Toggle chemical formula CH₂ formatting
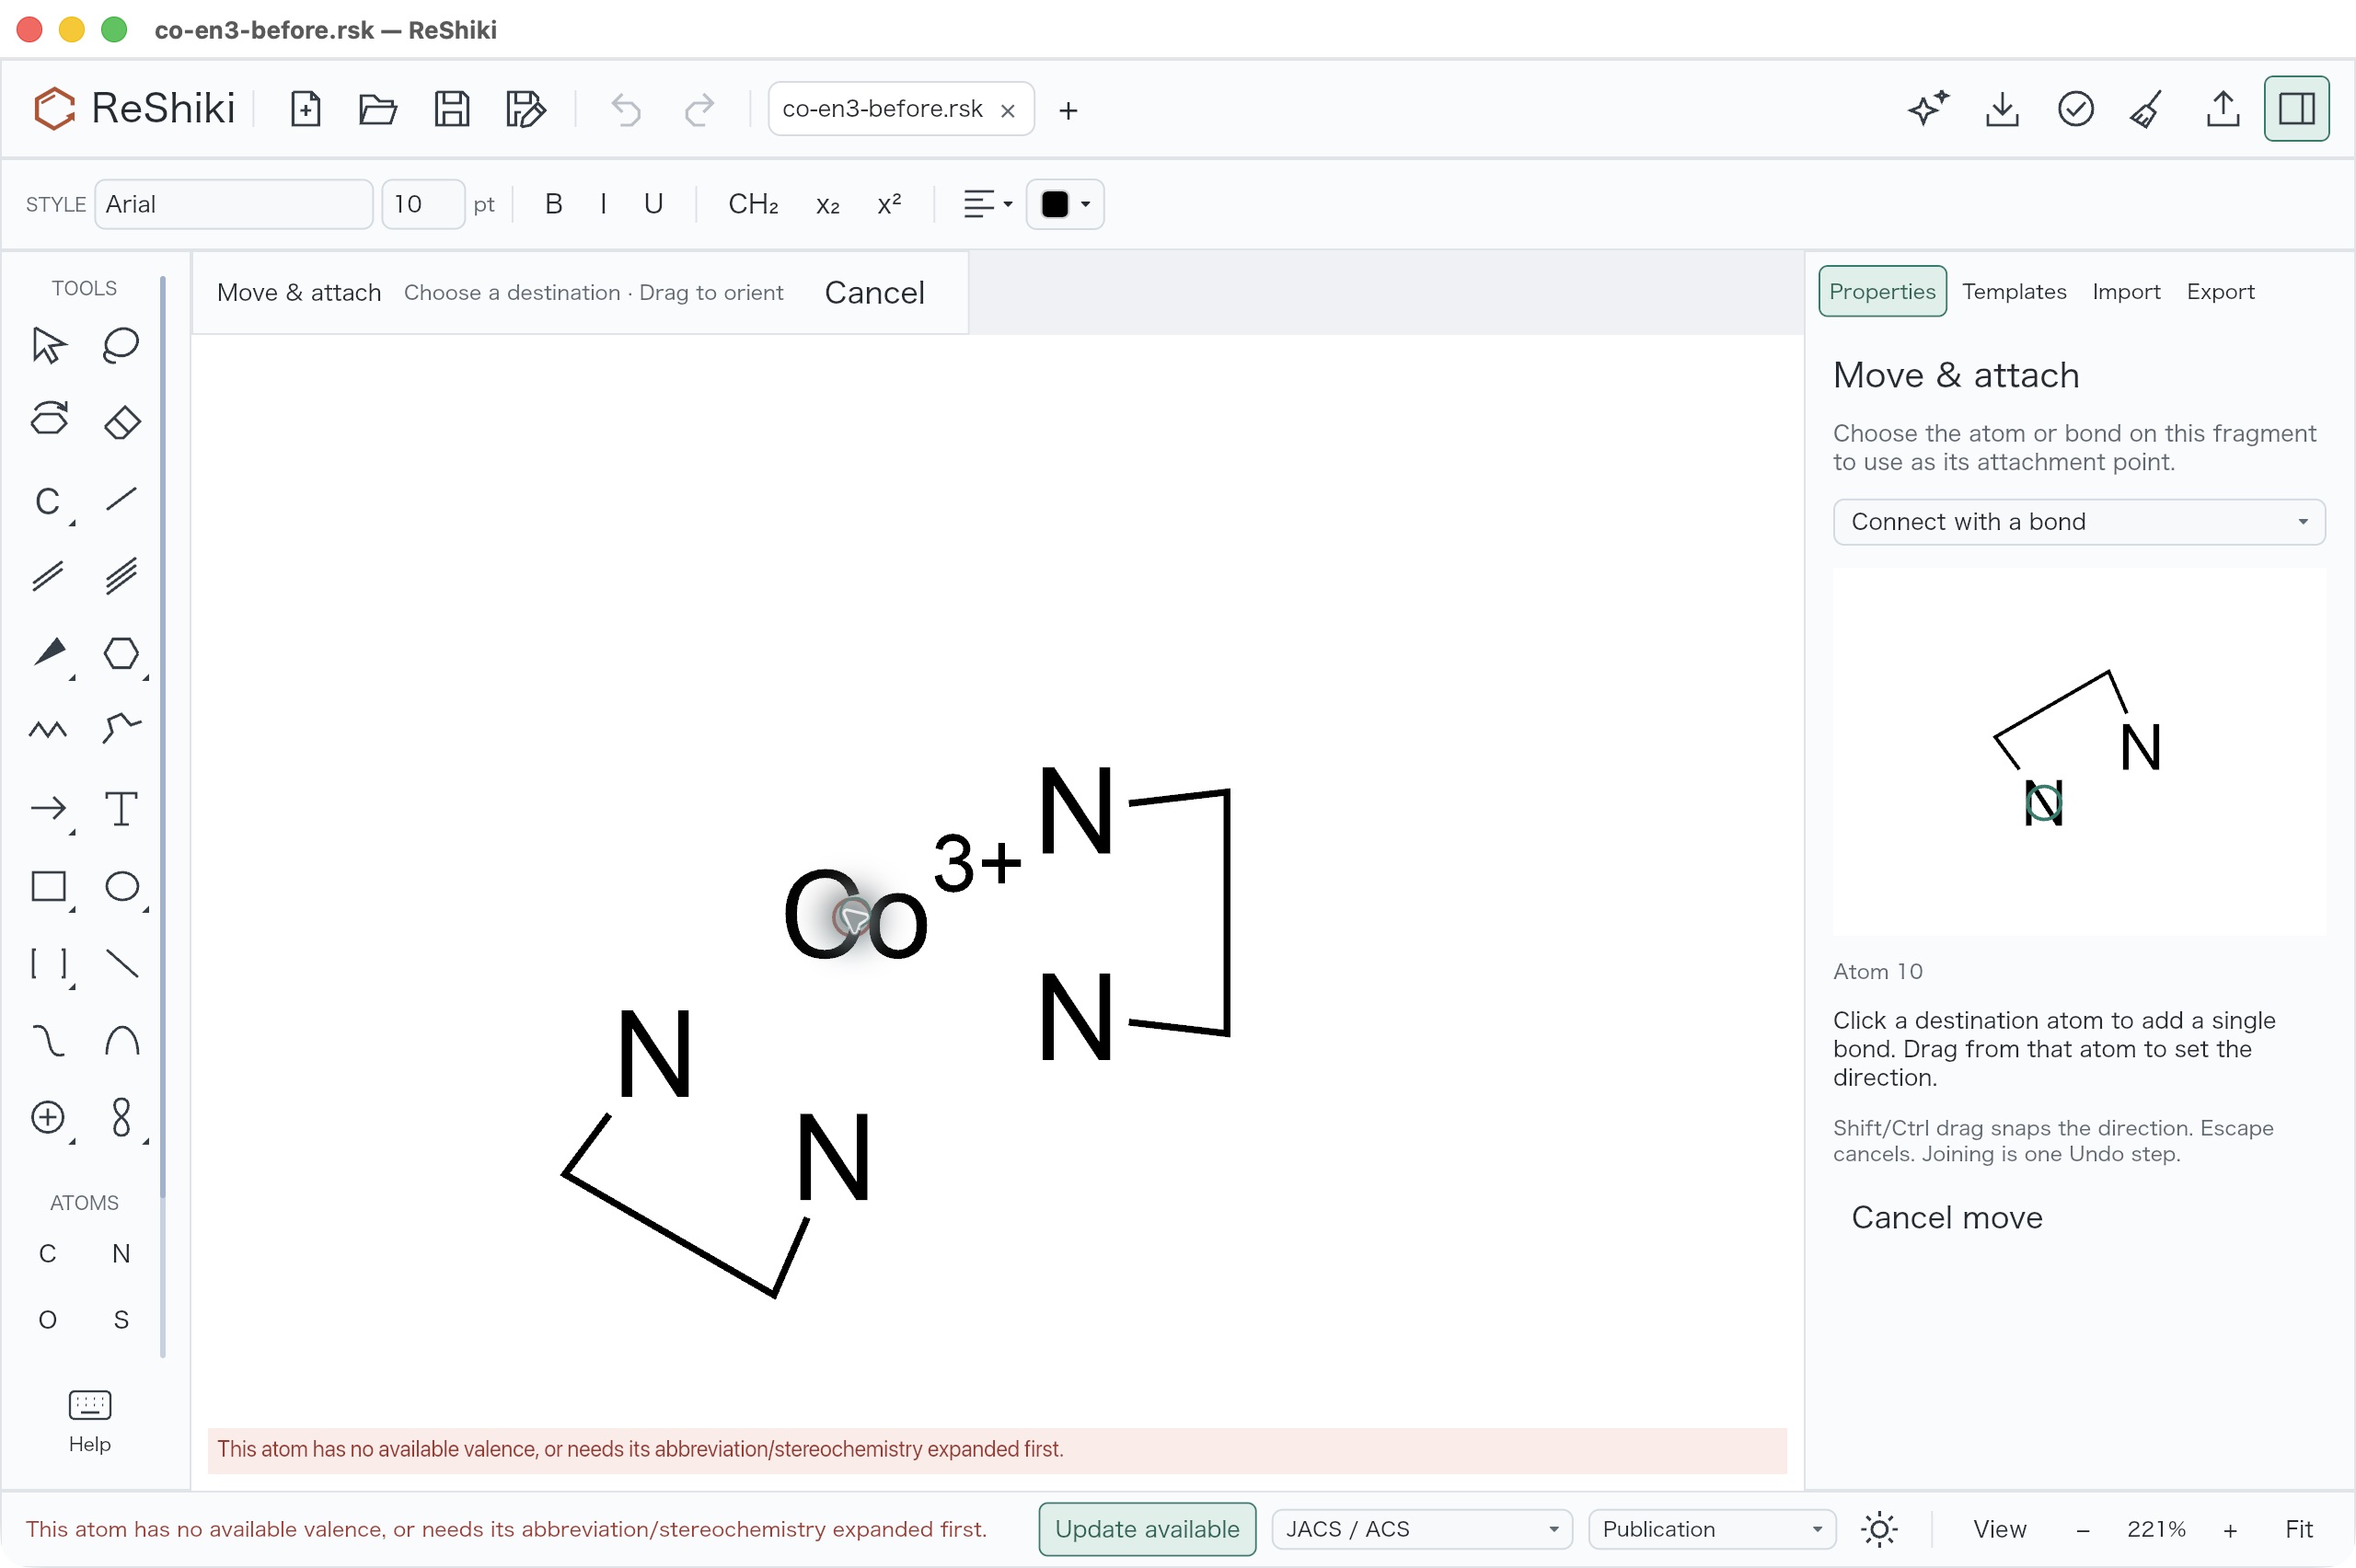2356x1568 pixels. coord(753,204)
